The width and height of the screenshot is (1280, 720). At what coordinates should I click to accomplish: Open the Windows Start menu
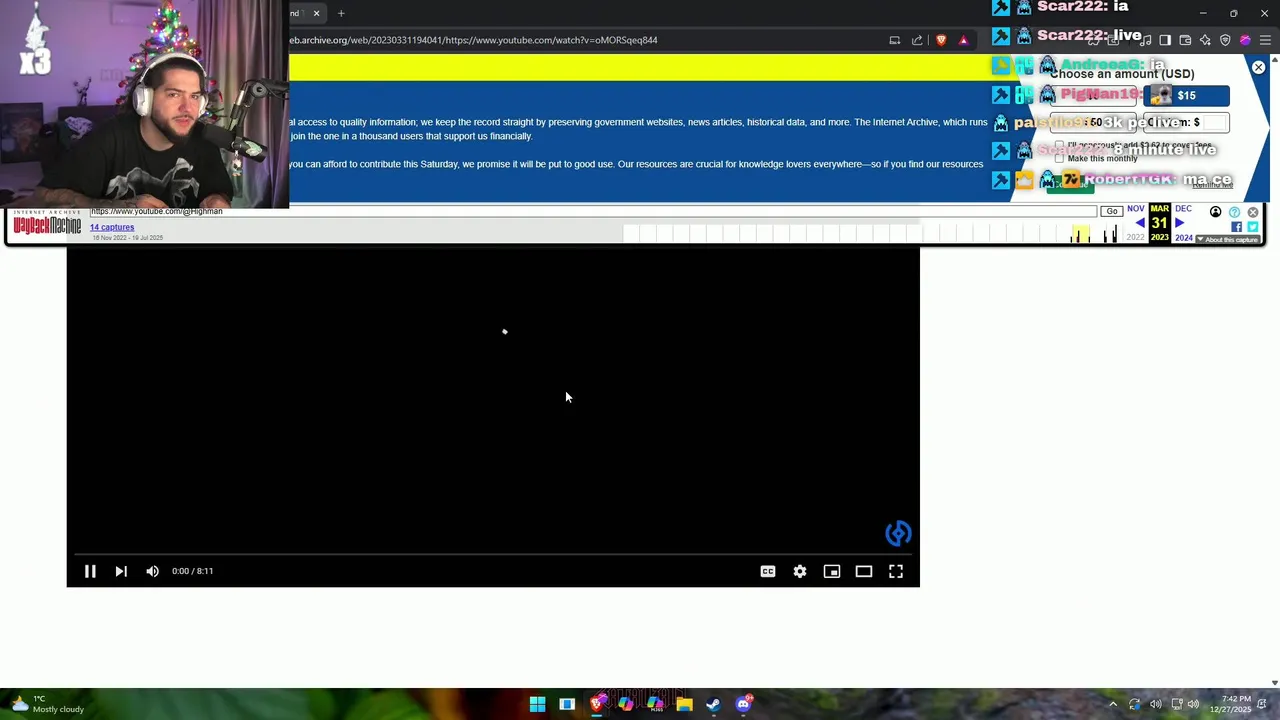537,704
